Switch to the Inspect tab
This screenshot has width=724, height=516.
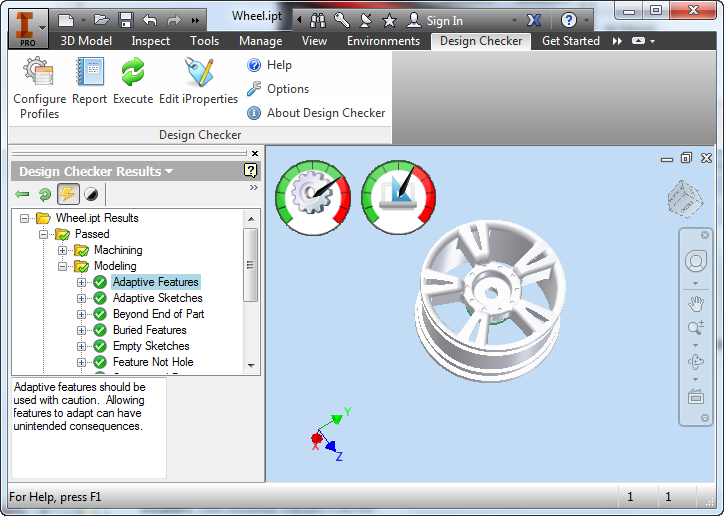point(151,41)
